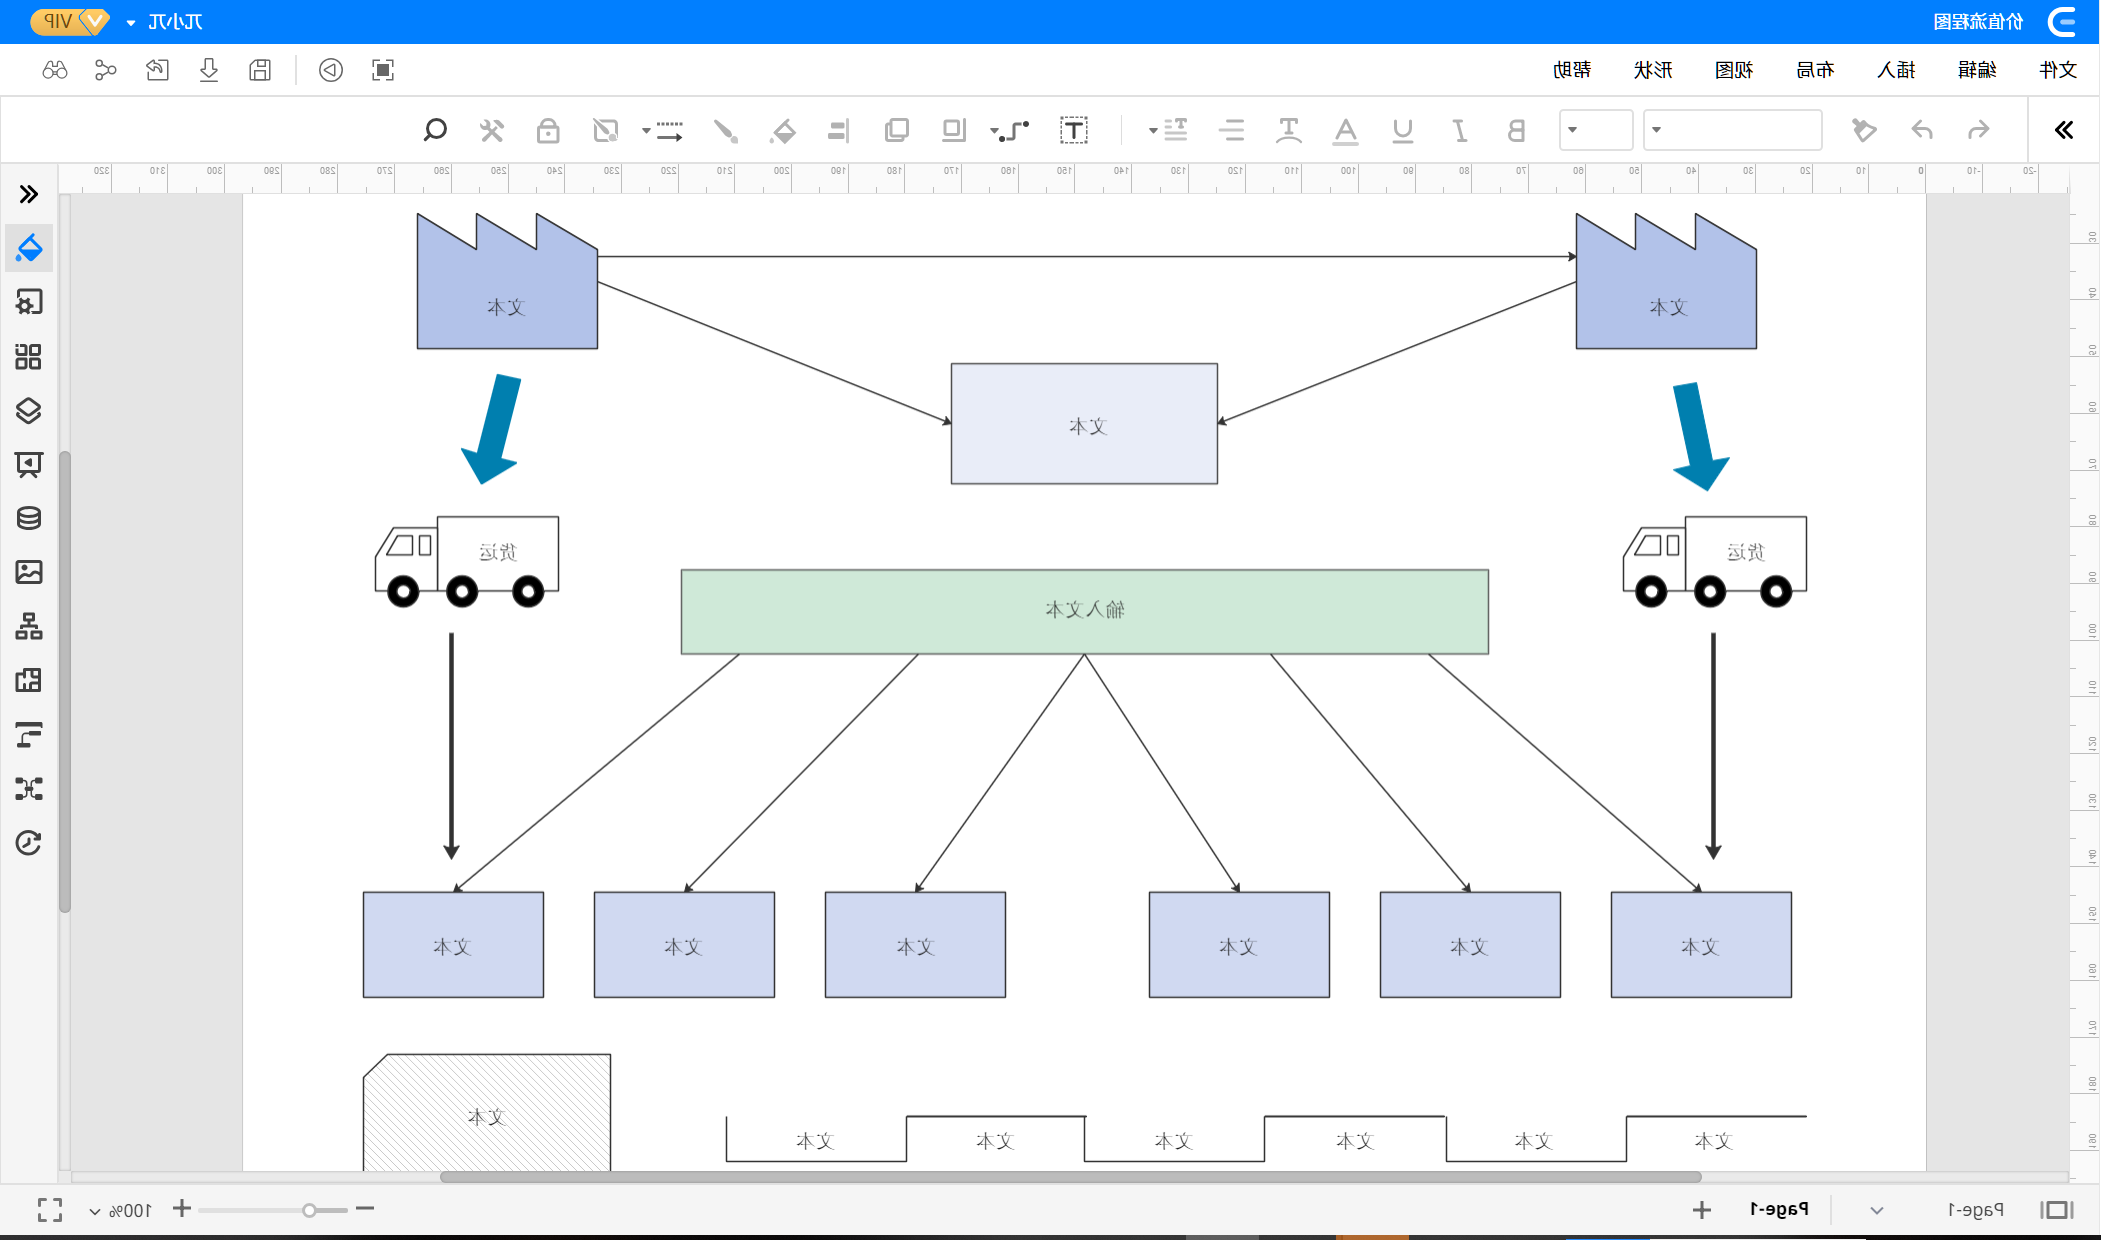Select the Text box tool
Viewport: 2101px width, 1240px height.
(x=1074, y=130)
